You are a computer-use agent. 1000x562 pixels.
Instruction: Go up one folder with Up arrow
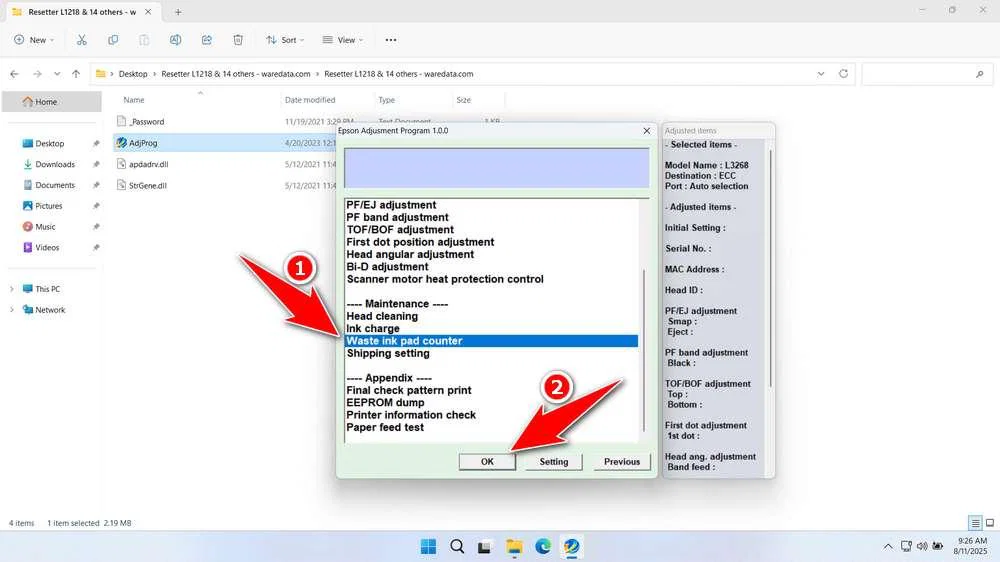pos(75,74)
